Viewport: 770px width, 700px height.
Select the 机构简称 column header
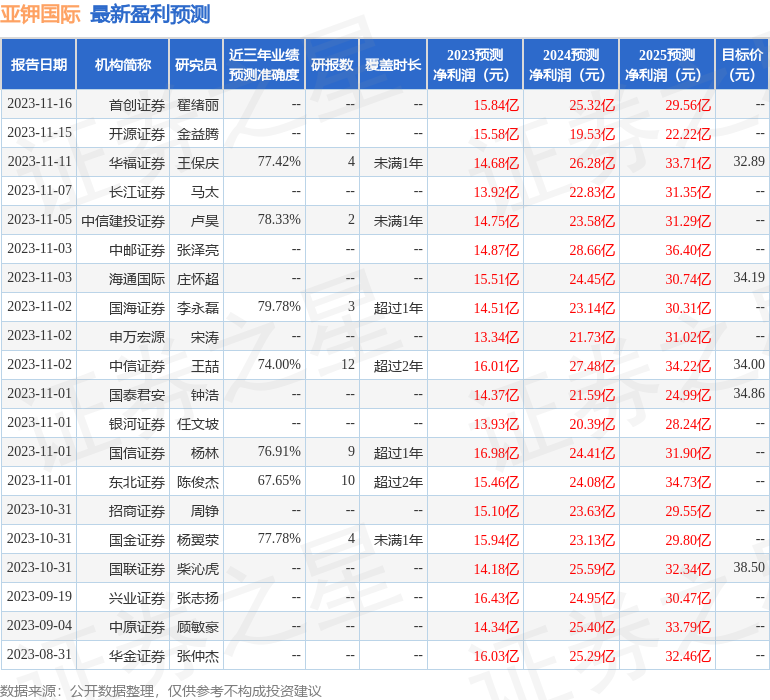[123, 64]
